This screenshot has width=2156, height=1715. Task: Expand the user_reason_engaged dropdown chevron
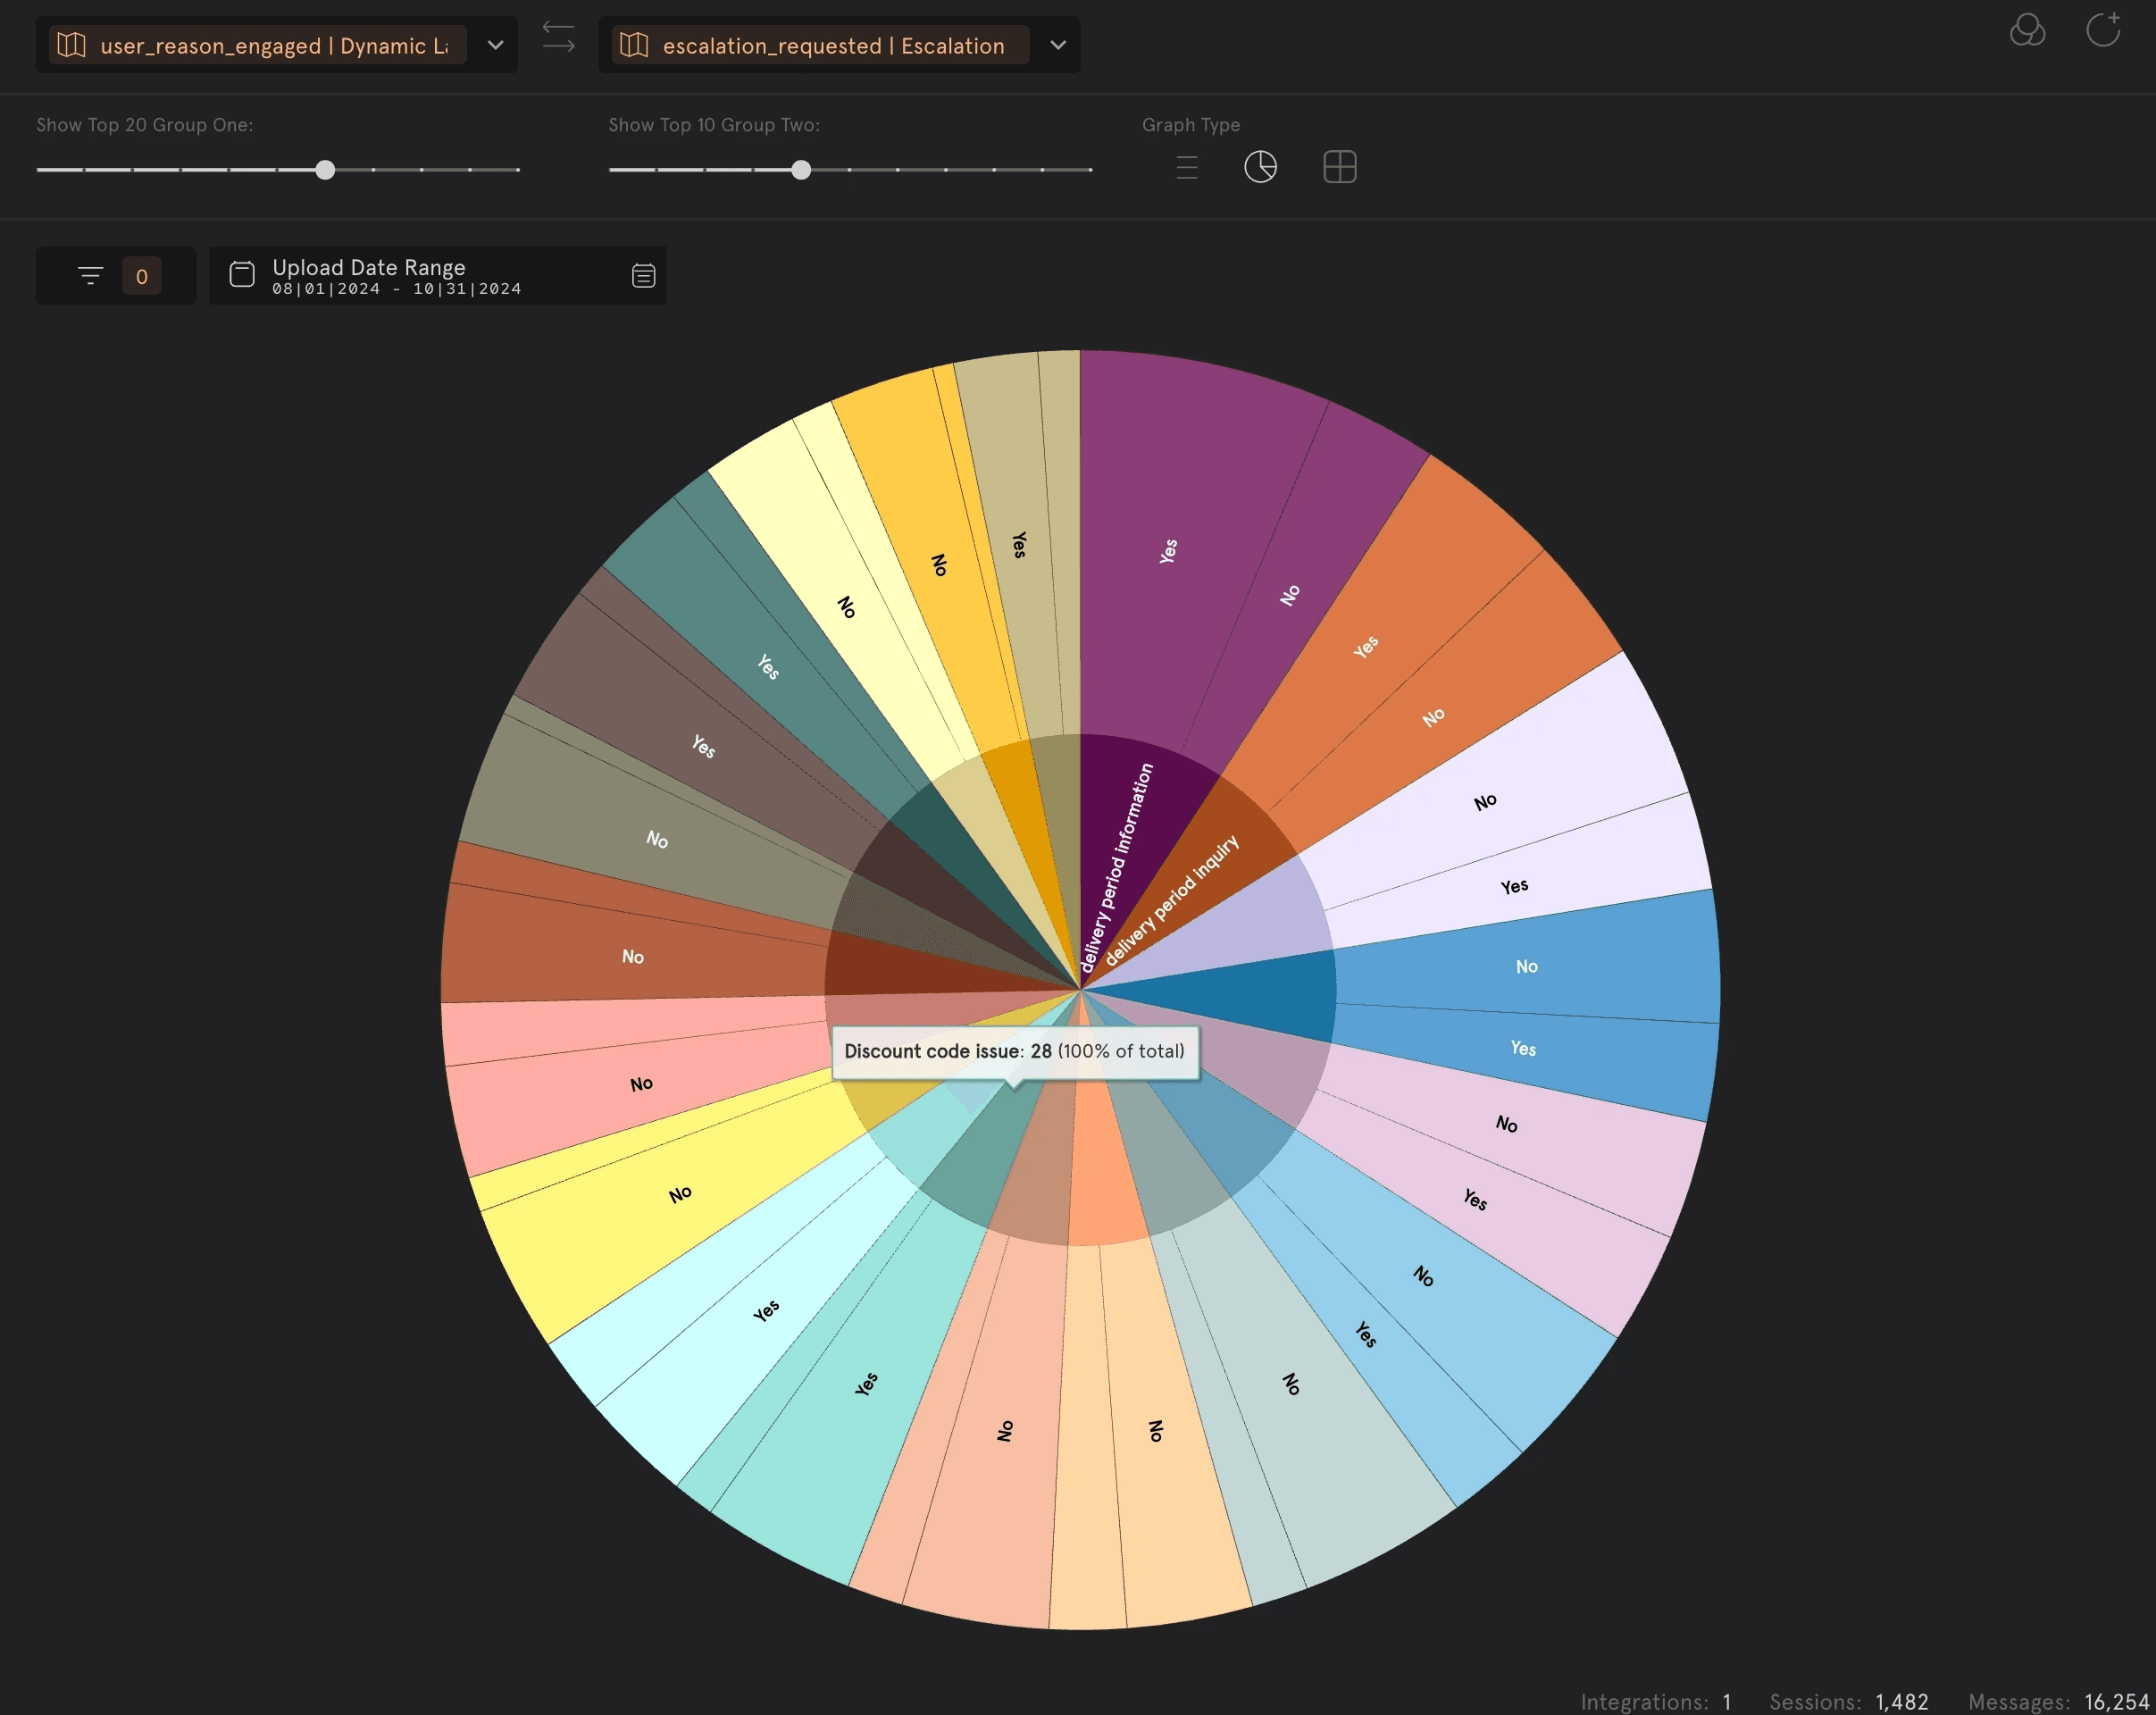(x=495, y=45)
